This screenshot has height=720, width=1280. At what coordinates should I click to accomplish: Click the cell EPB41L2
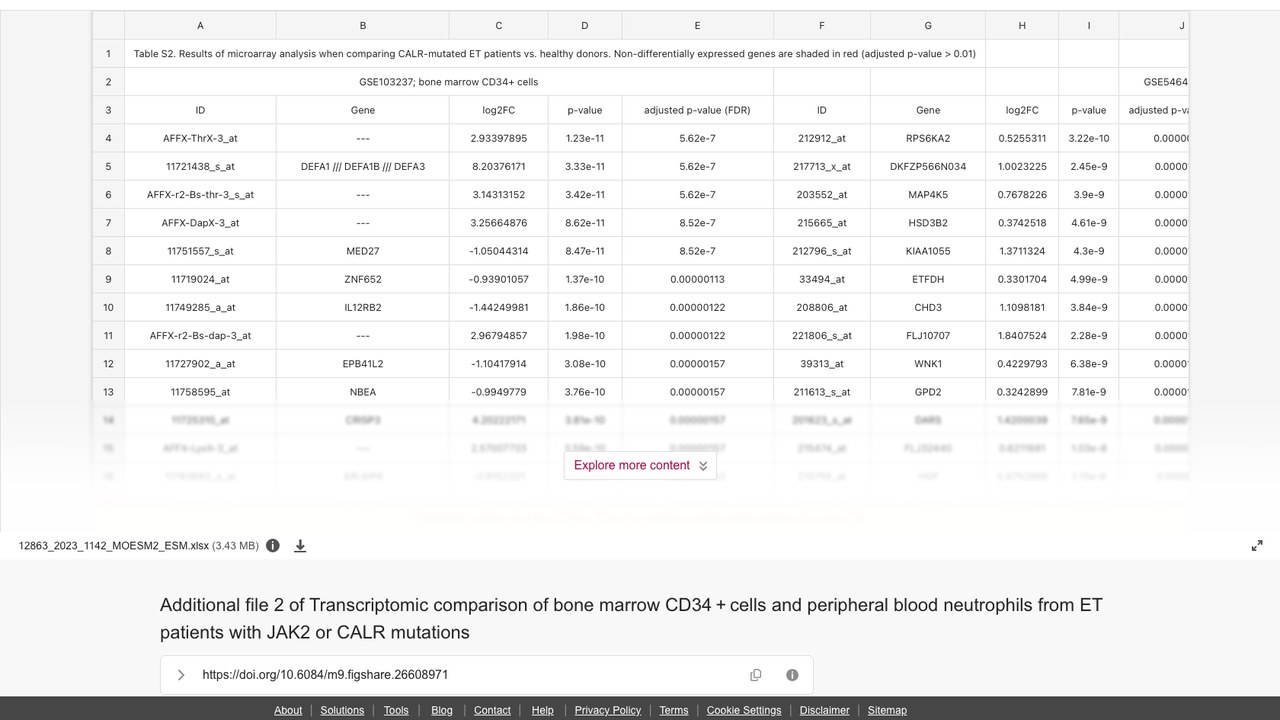click(x=363, y=364)
